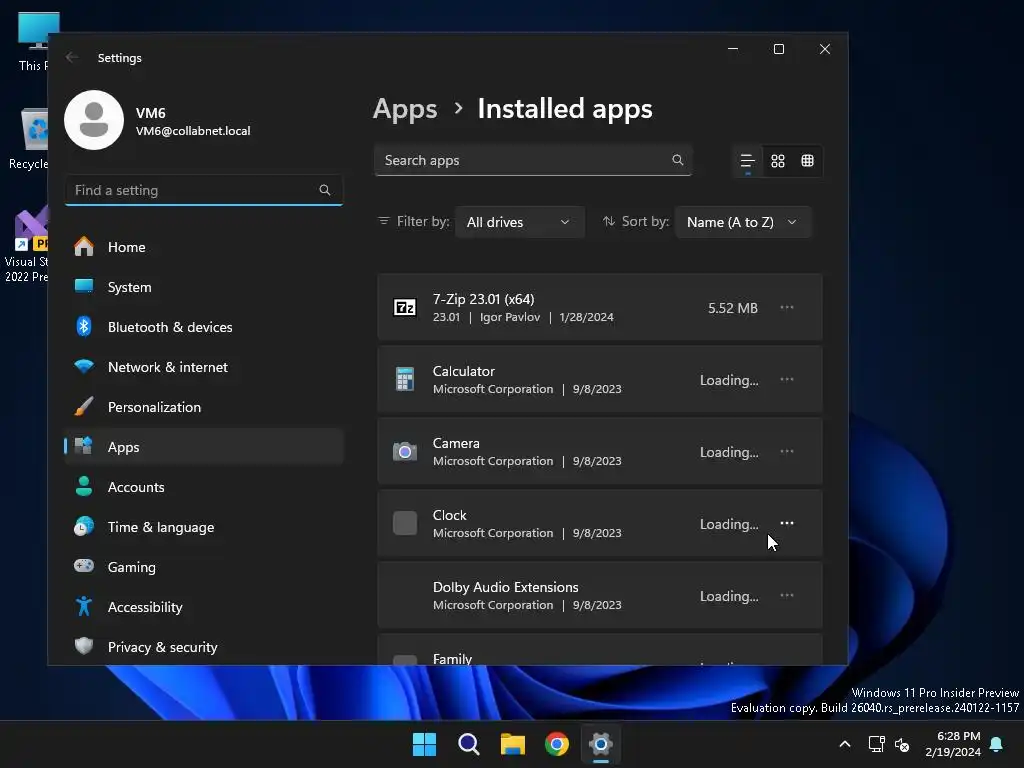Switch to grid view layout icon
1024x768 pixels.
(777, 161)
